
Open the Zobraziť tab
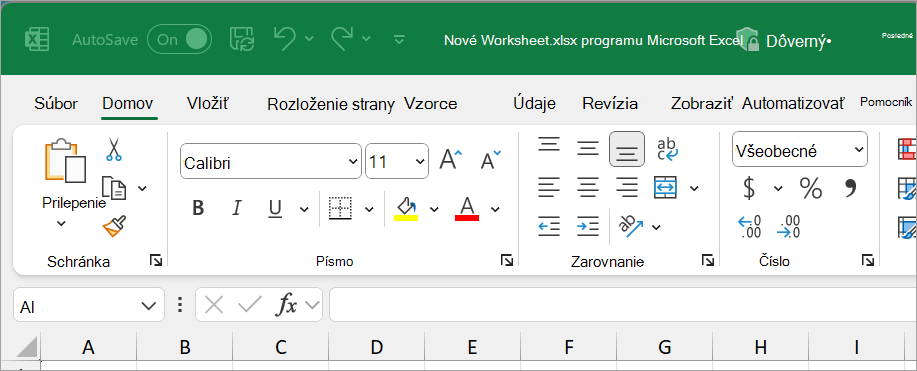click(702, 104)
